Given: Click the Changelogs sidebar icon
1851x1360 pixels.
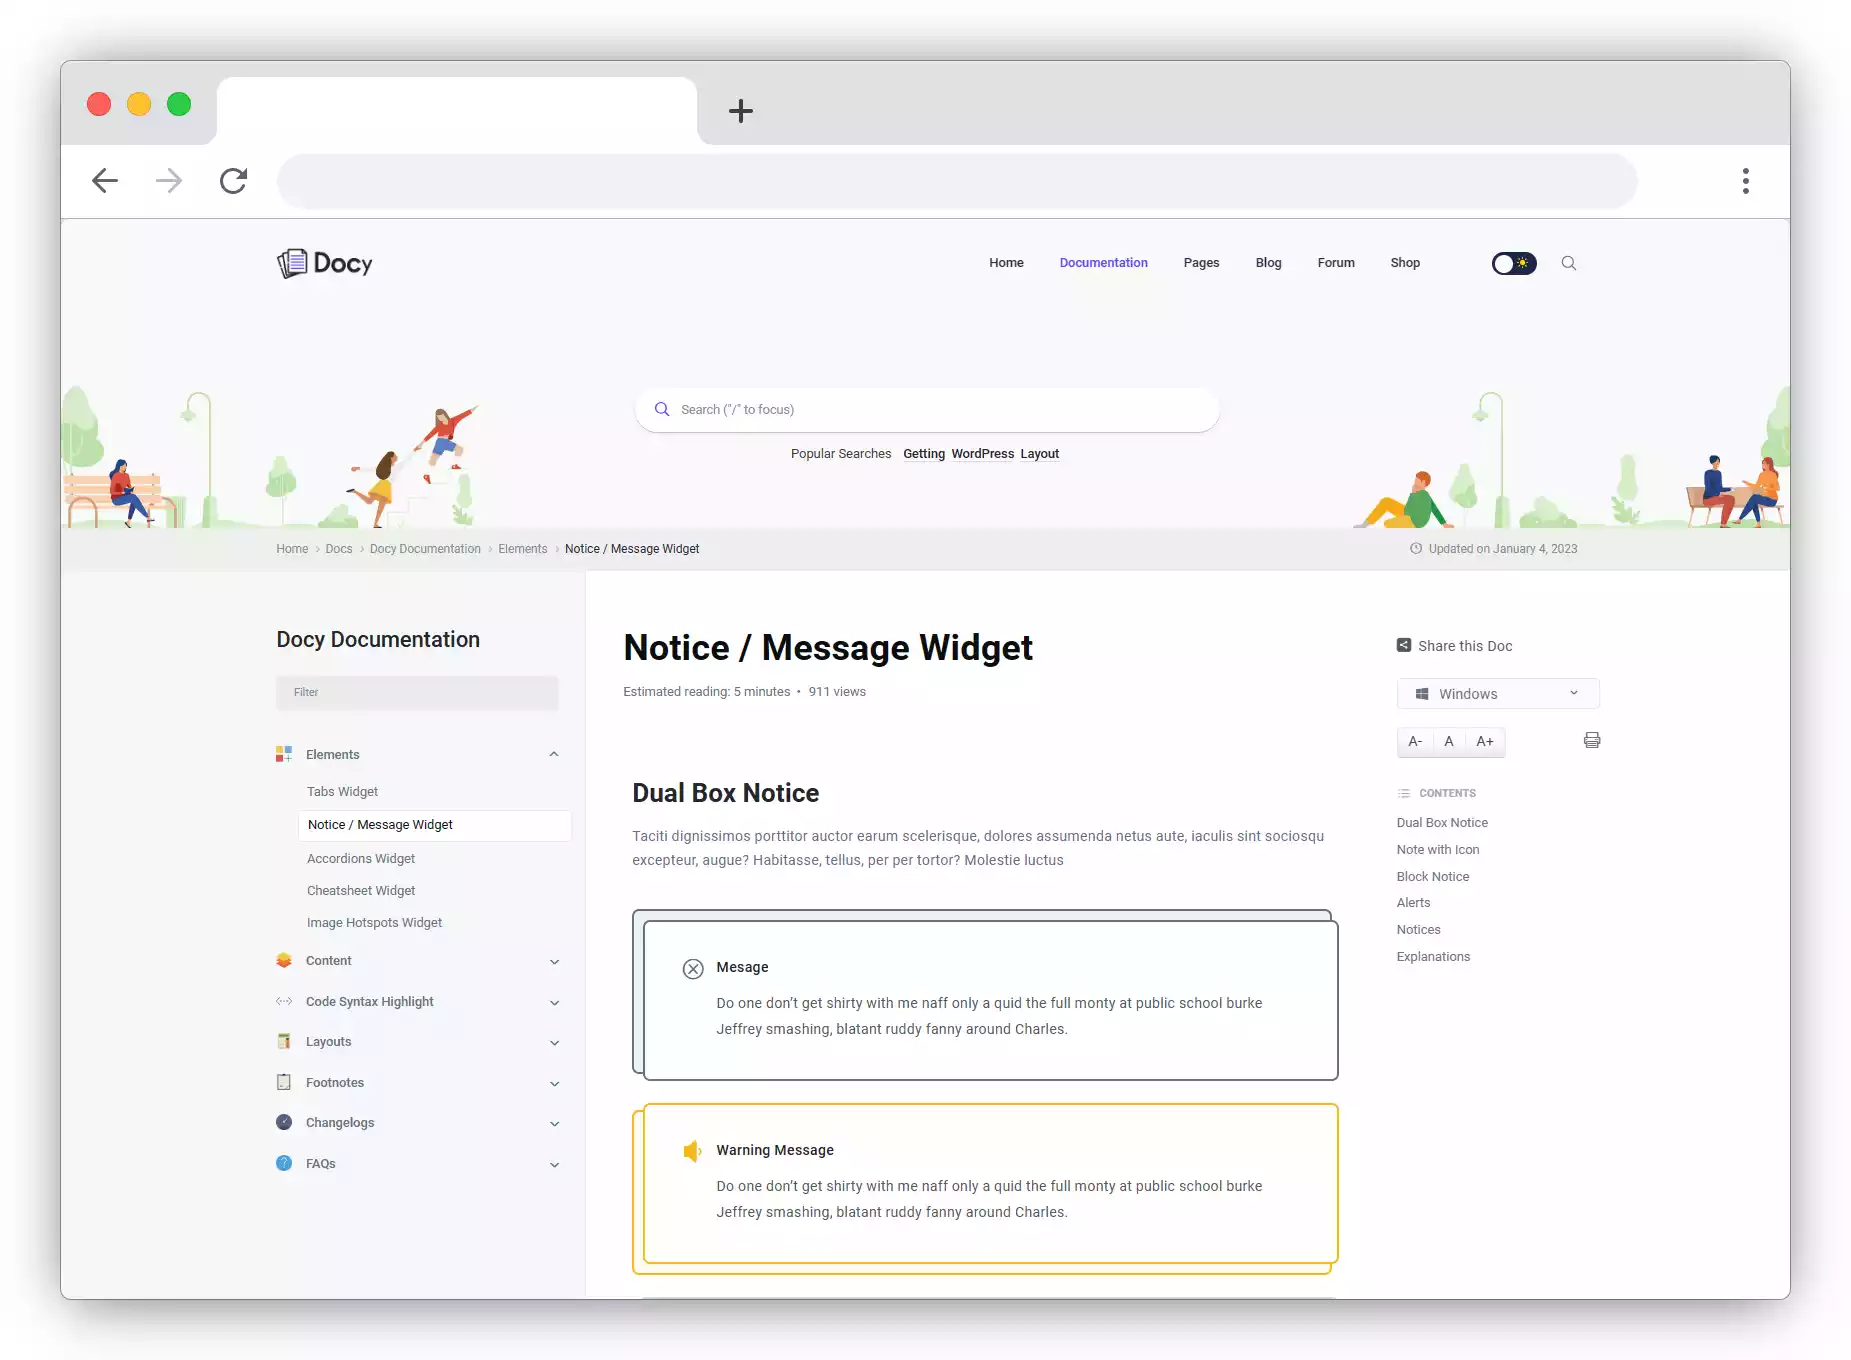Looking at the screenshot, I should 284,1122.
